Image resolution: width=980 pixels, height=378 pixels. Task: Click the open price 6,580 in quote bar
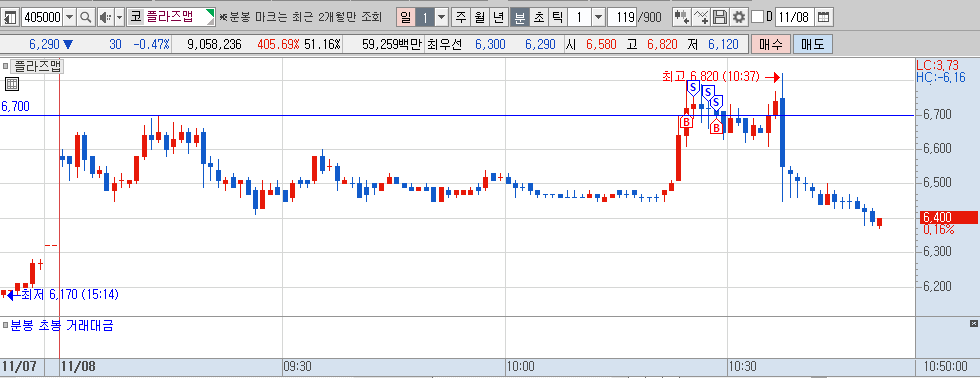pyautogui.click(x=601, y=44)
